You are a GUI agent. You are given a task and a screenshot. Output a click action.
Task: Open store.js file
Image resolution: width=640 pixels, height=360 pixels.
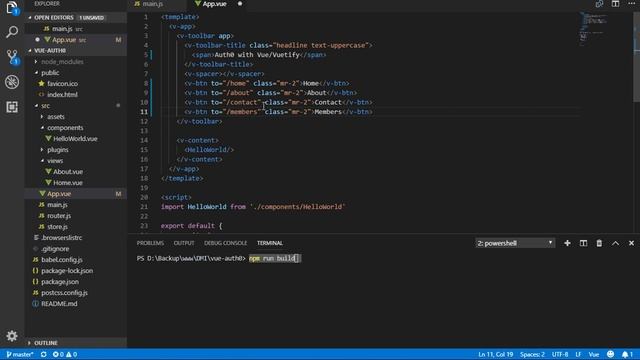[76, 227]
